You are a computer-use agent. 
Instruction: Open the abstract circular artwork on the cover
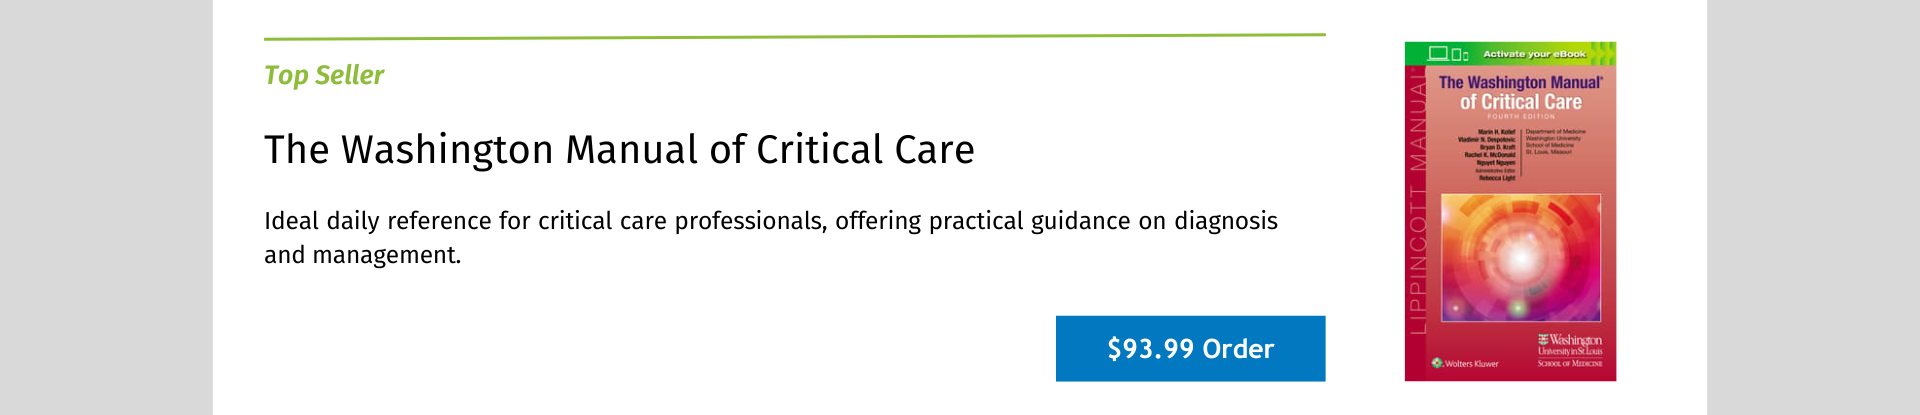coord(1520,258)
